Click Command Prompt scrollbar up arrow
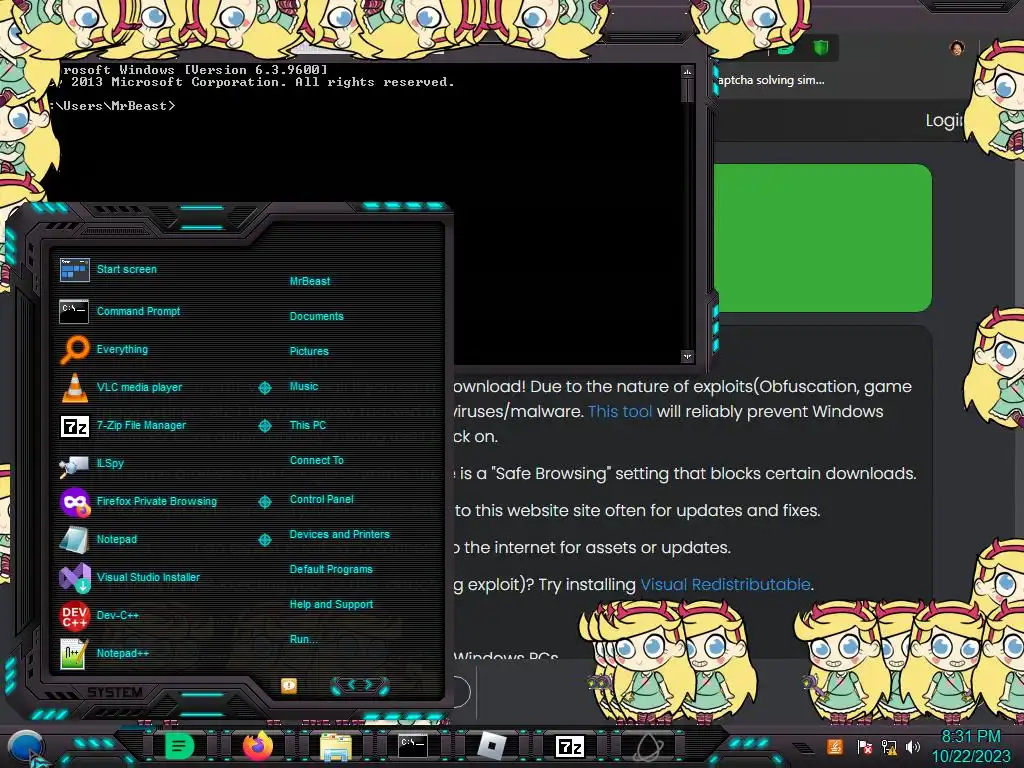The height and width of the screenshot is (768, 1024). [687, 71]
